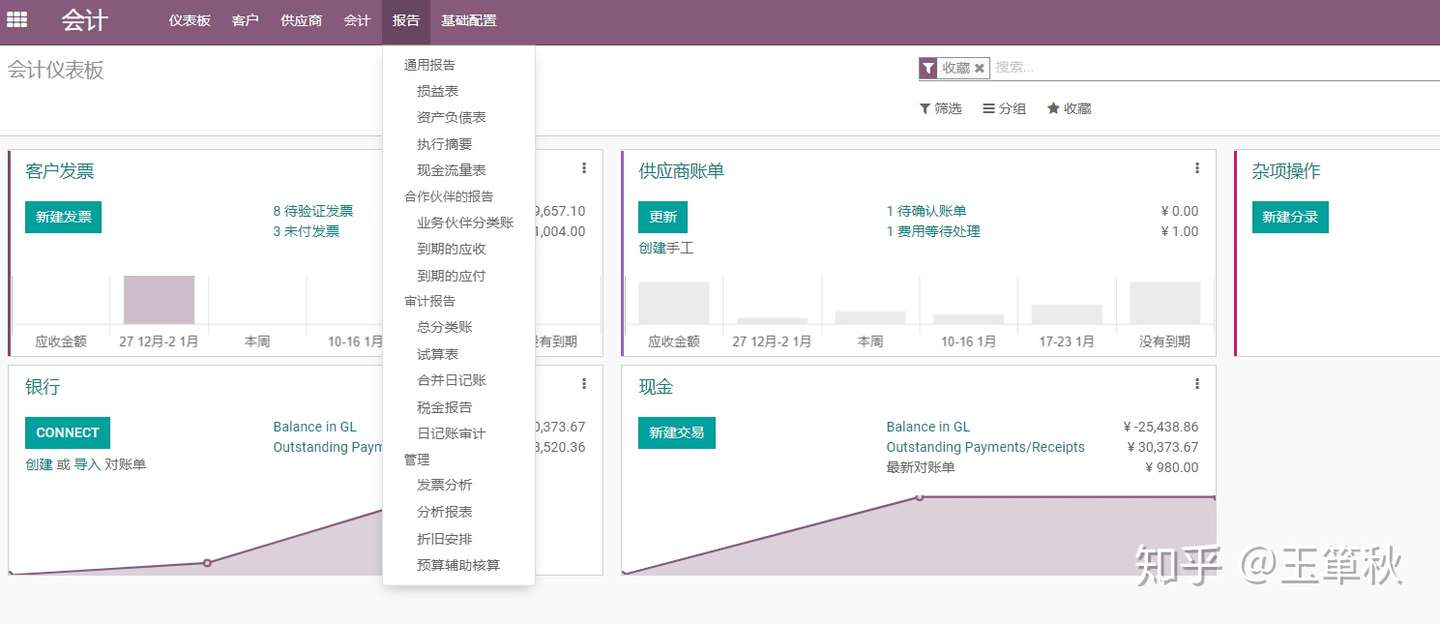
Task: Choose 试算表 in the 报告 menu
Action: pos(438,354)
